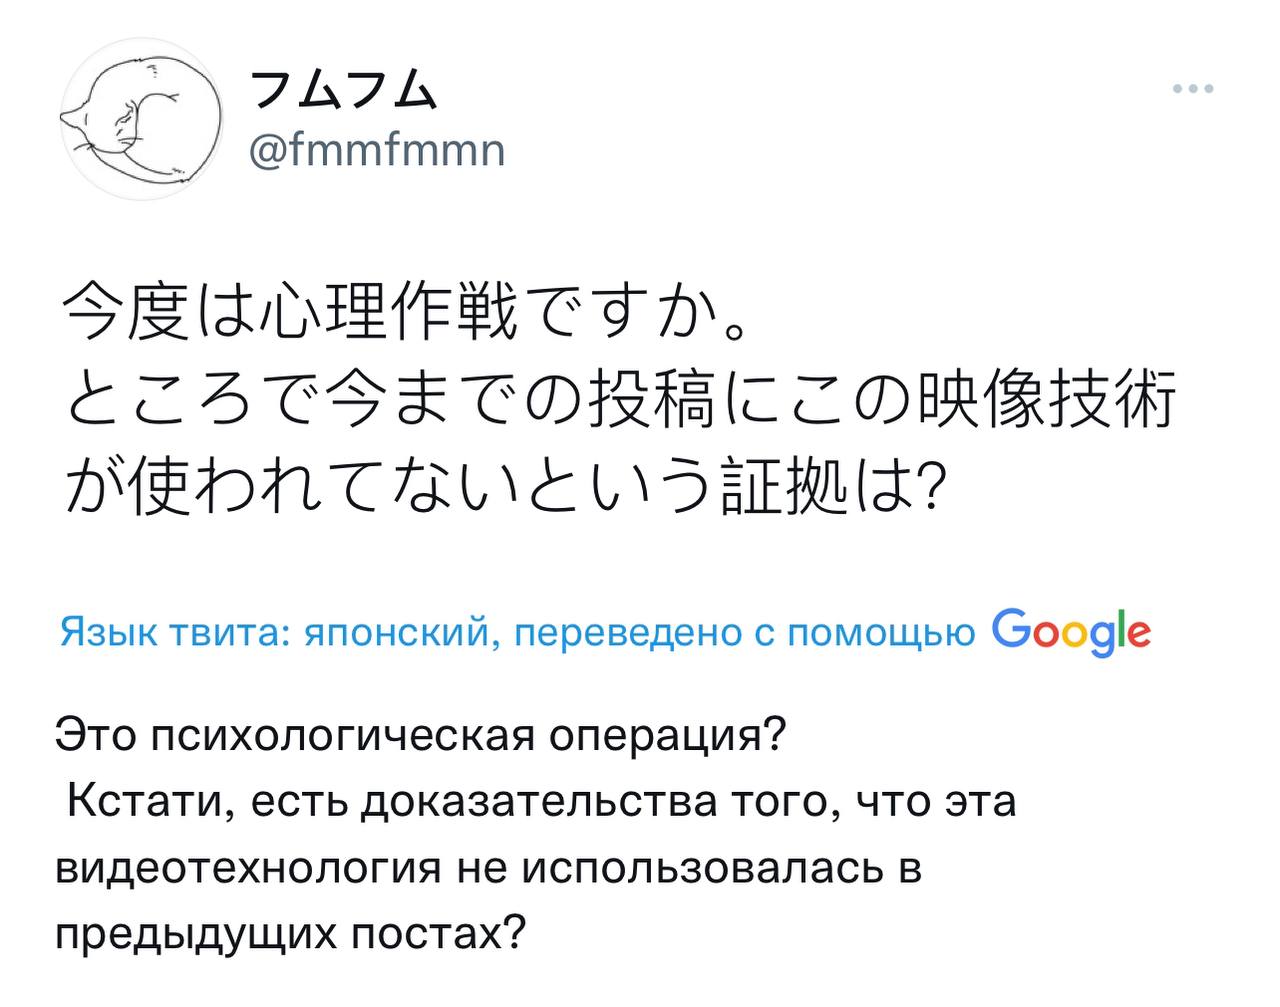
Task: Click the sleeping cat profile avatar
Action: click(141, 118)
